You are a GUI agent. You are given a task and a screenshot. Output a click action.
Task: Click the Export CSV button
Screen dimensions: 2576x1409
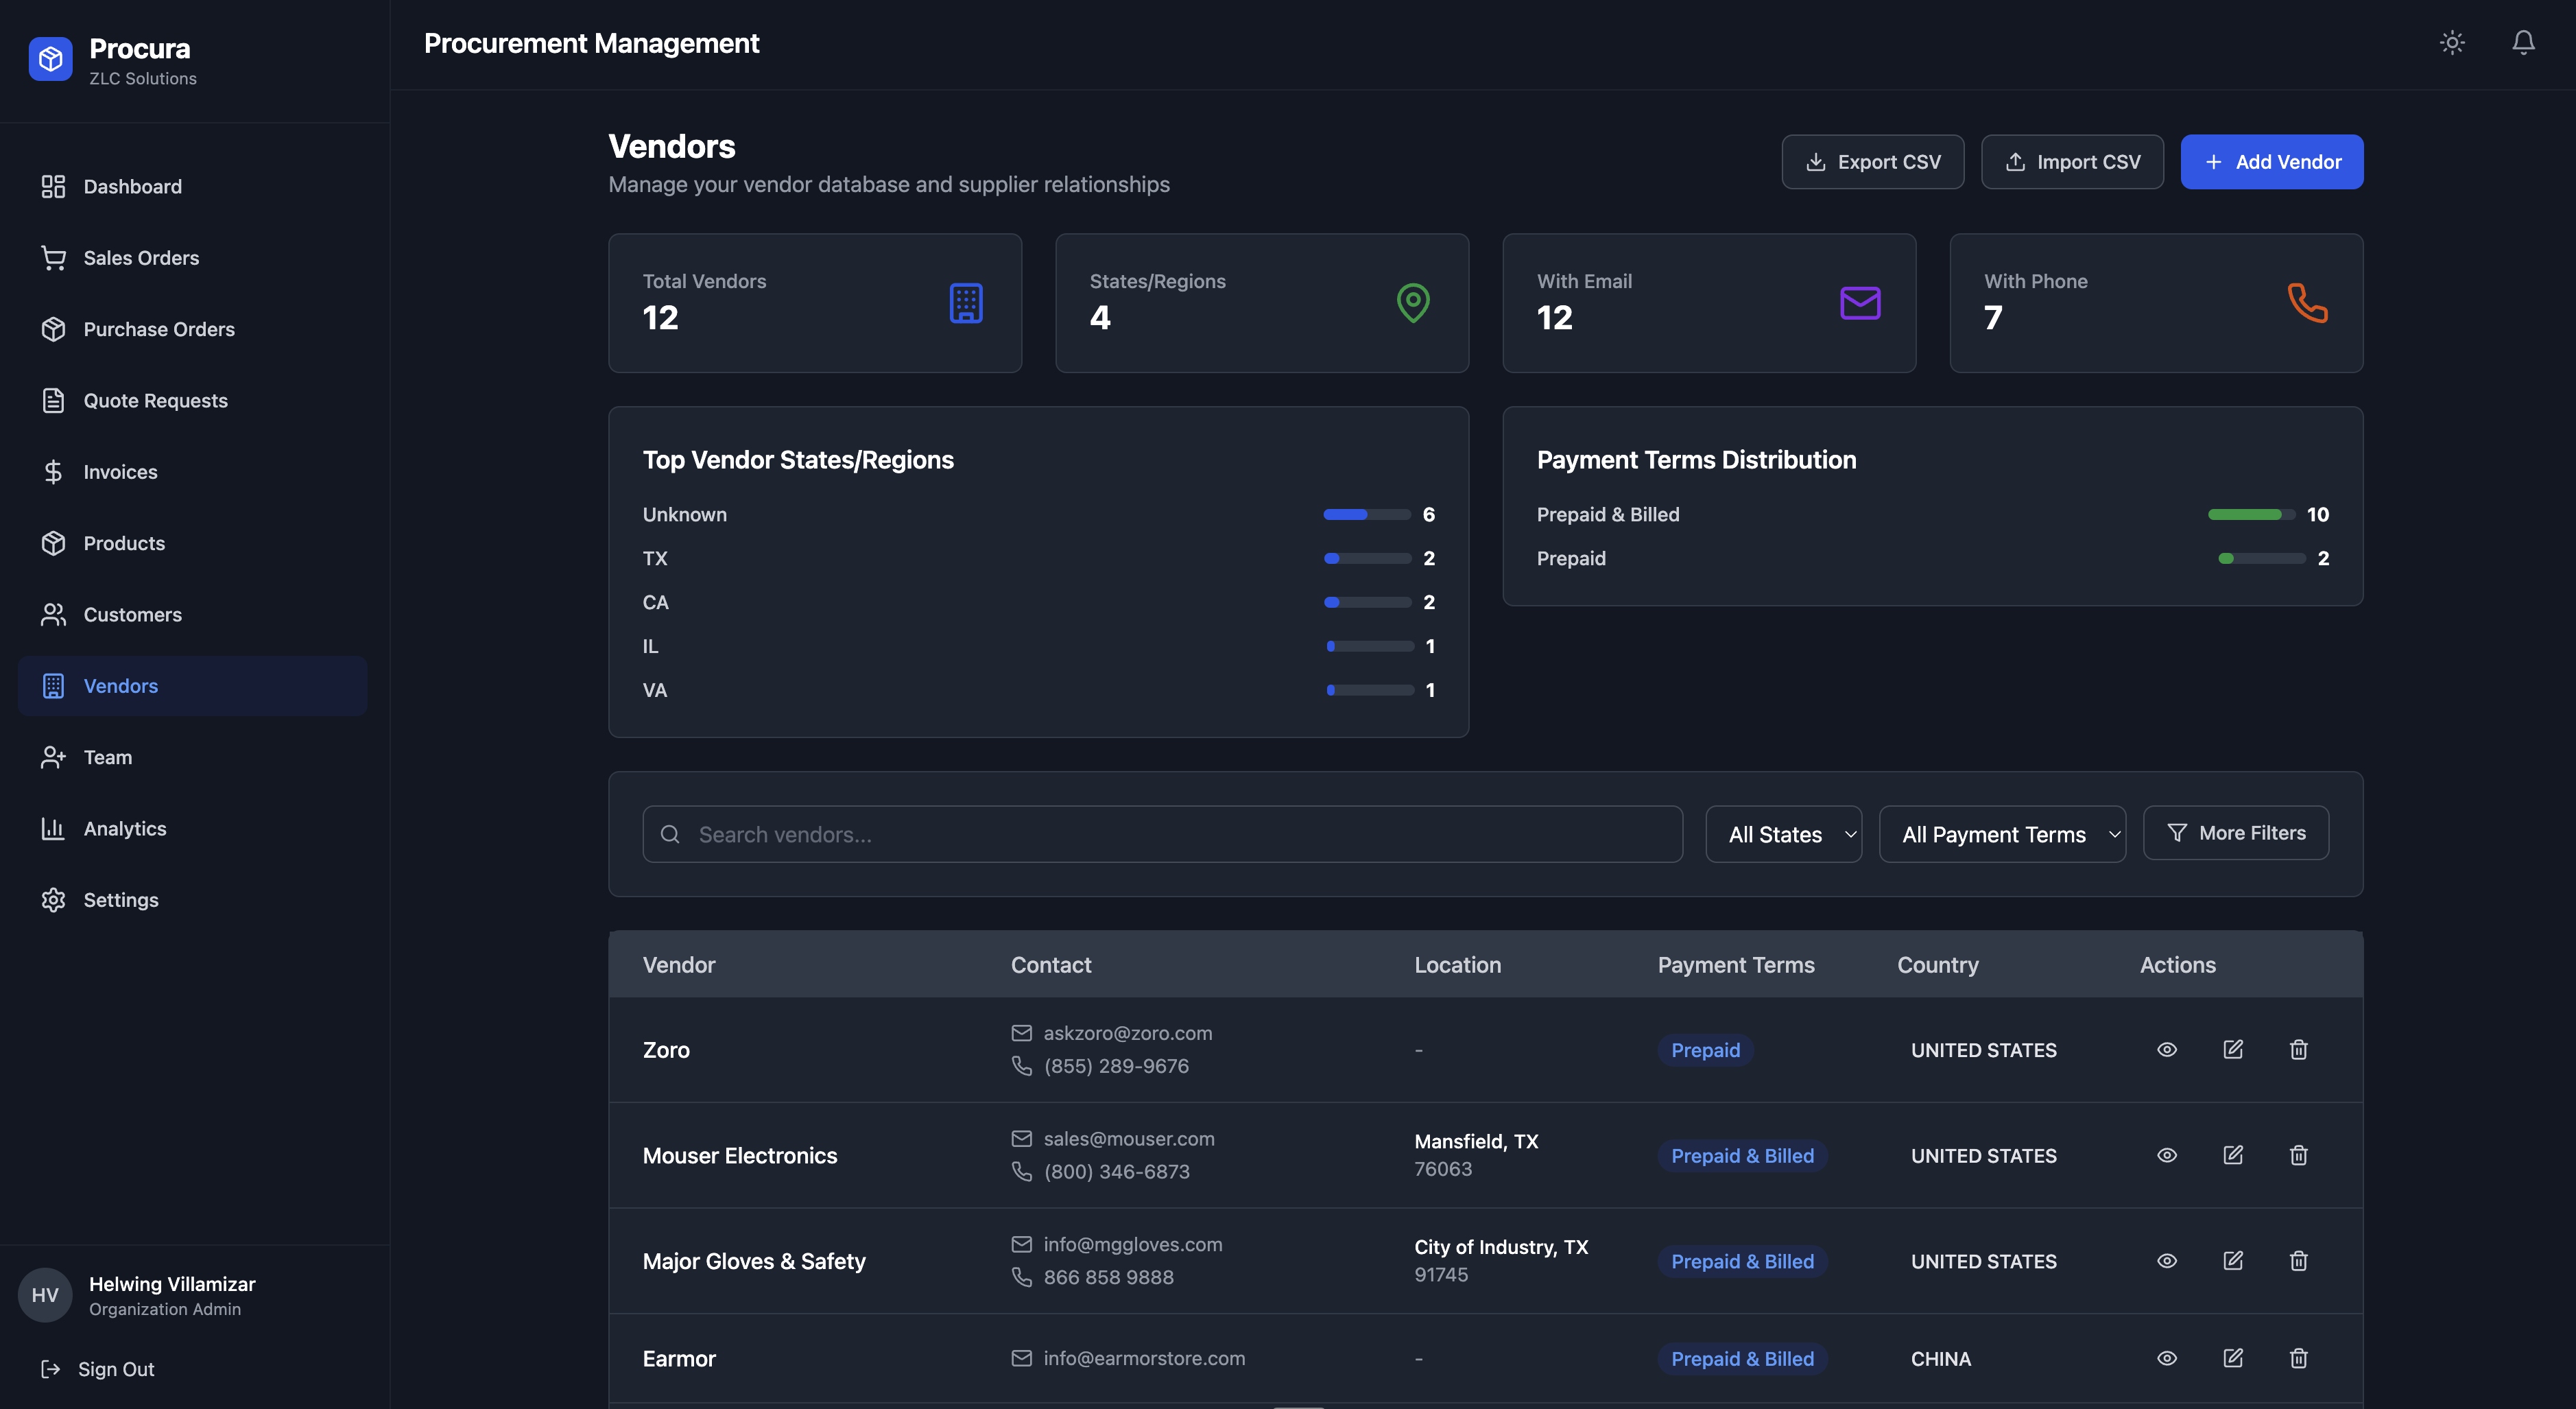click(1872, 162)
